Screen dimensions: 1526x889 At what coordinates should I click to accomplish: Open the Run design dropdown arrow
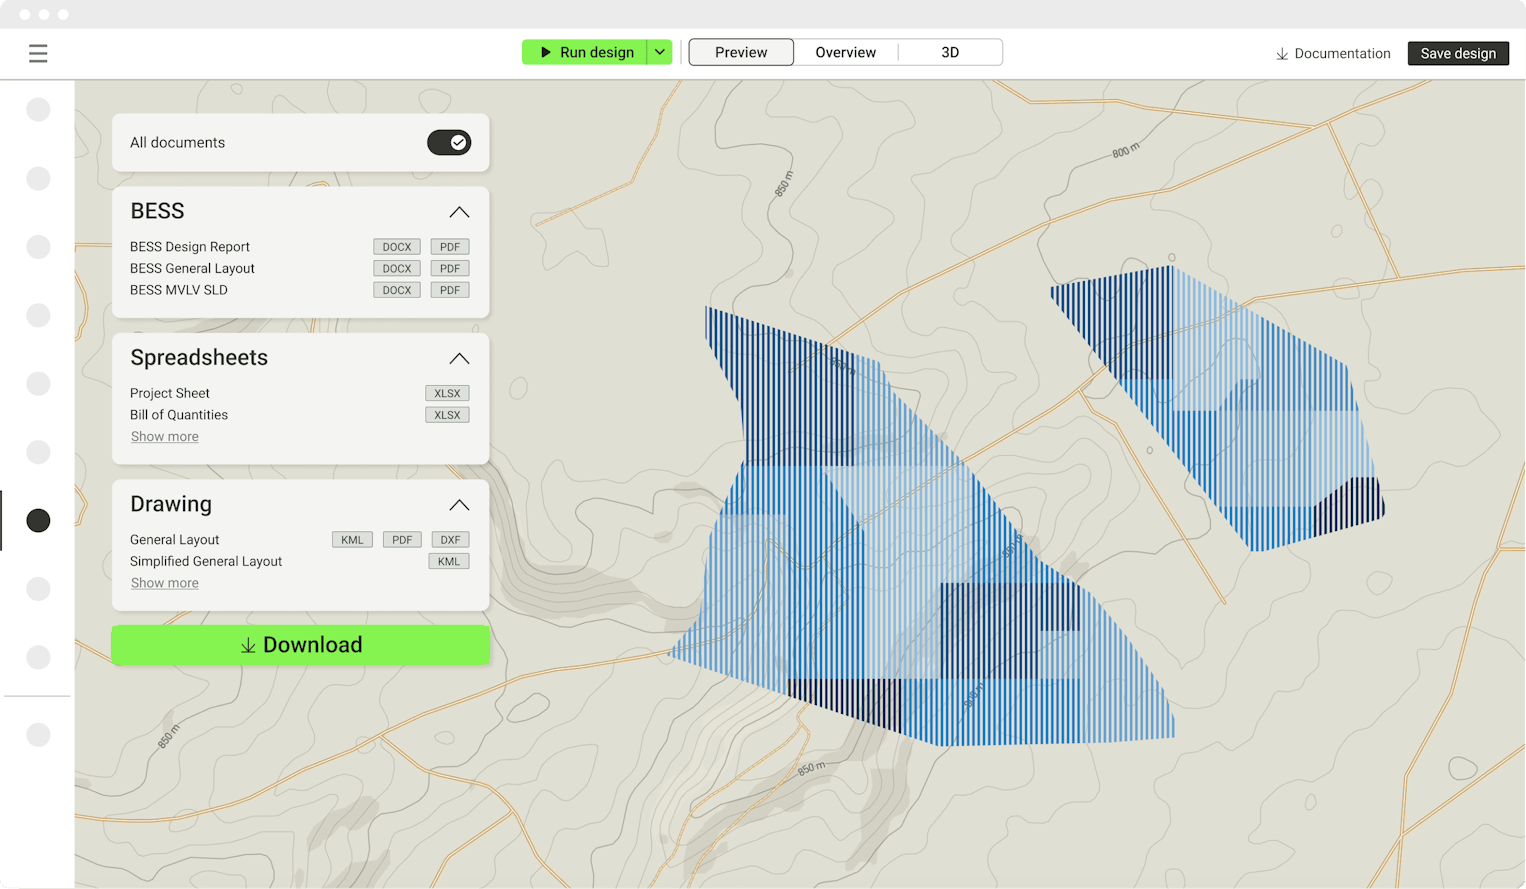click(x=660, y=52)
